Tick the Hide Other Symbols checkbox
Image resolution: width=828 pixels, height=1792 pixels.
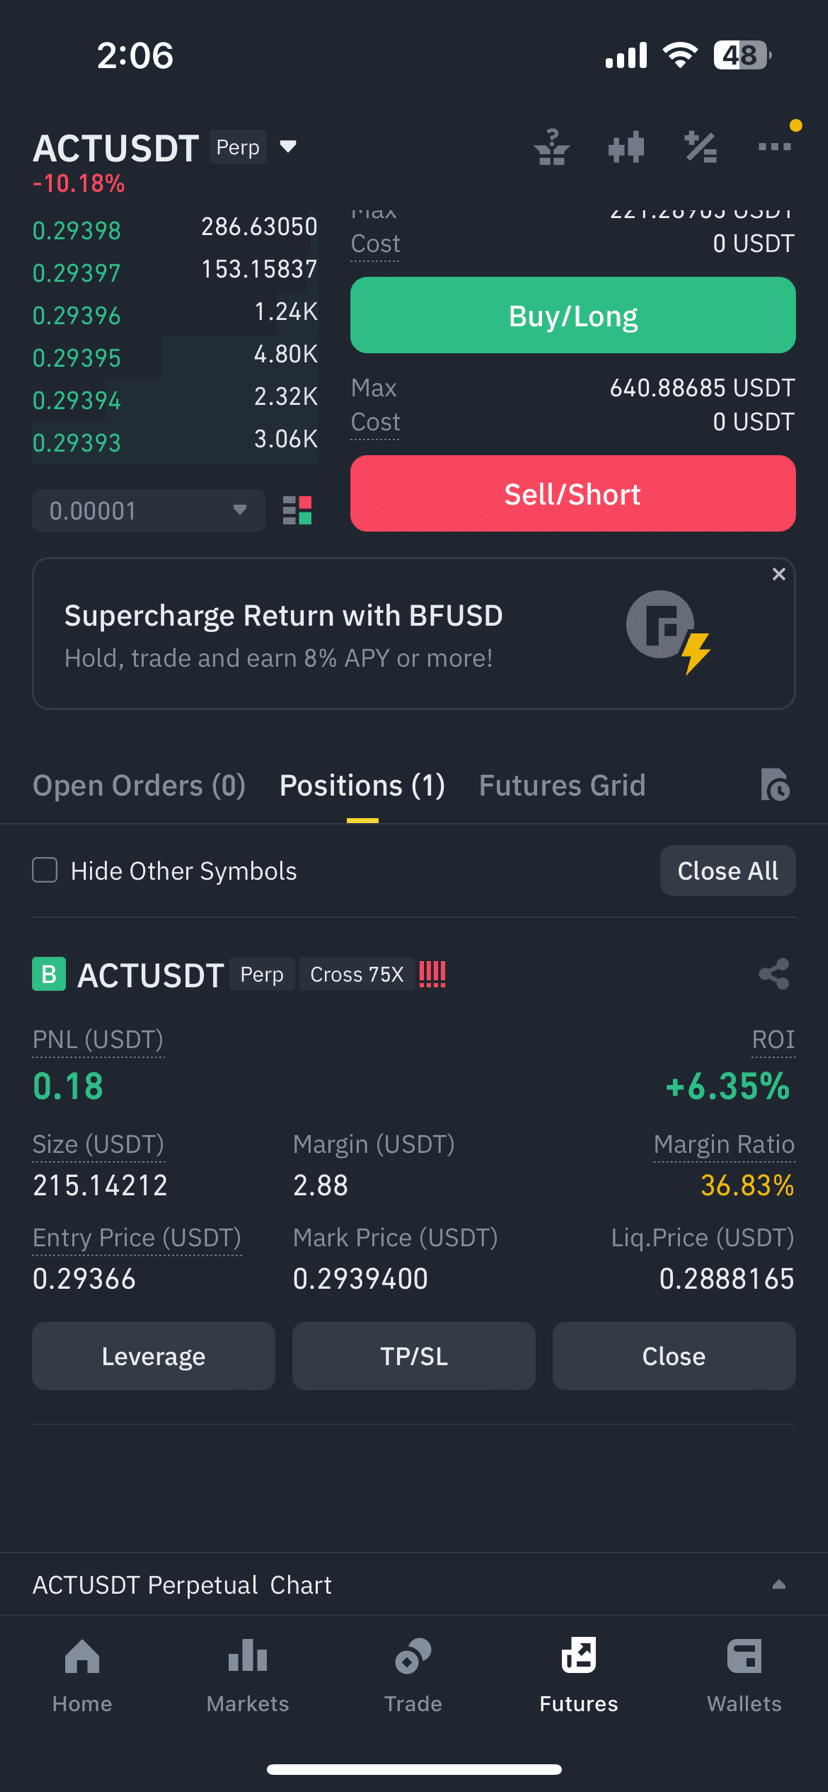45,870
